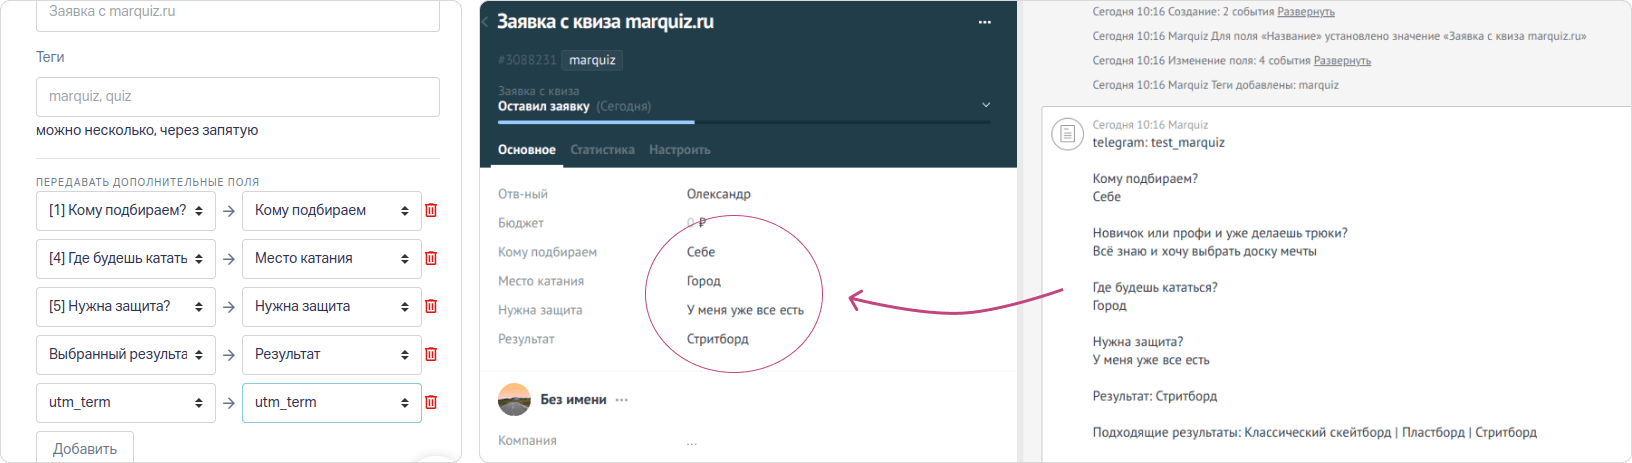1632x463 pixels.
Task: Open the 'Место катания' target field dropdown
Action: pyautogui.click(x=331, y=258)
